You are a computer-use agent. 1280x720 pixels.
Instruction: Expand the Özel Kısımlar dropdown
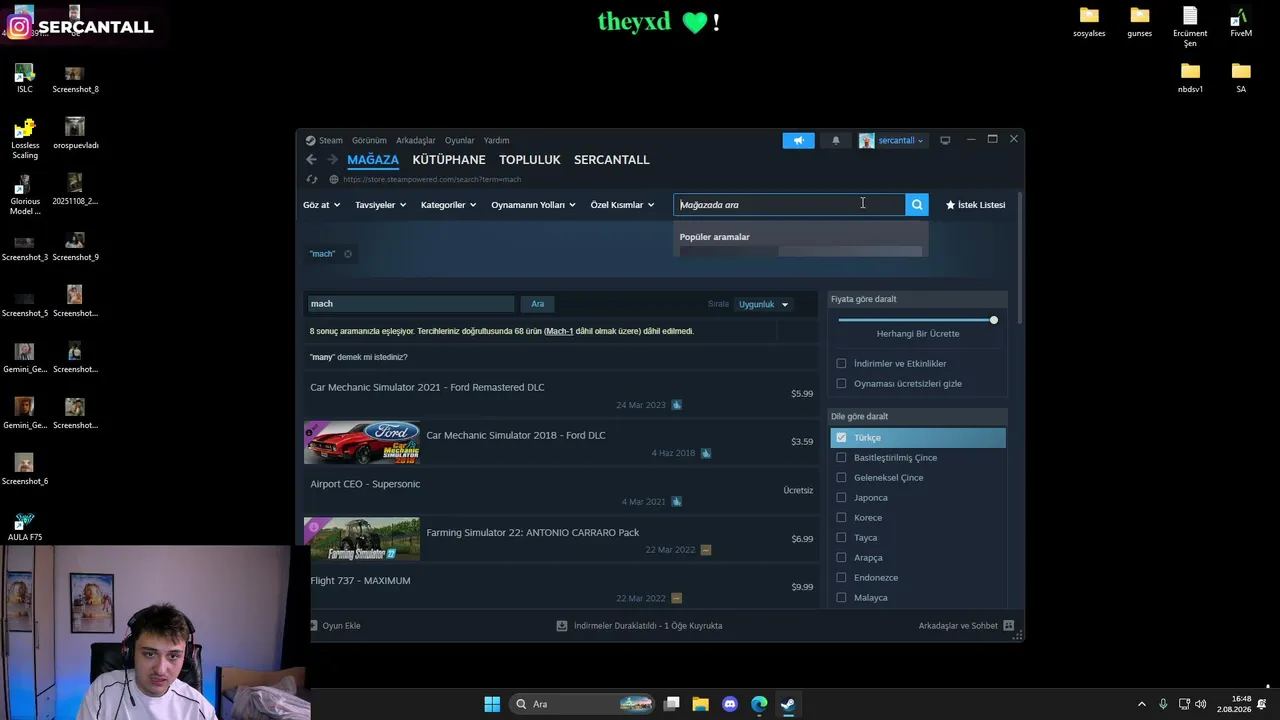pyautogui.click(x=623, y=205)
